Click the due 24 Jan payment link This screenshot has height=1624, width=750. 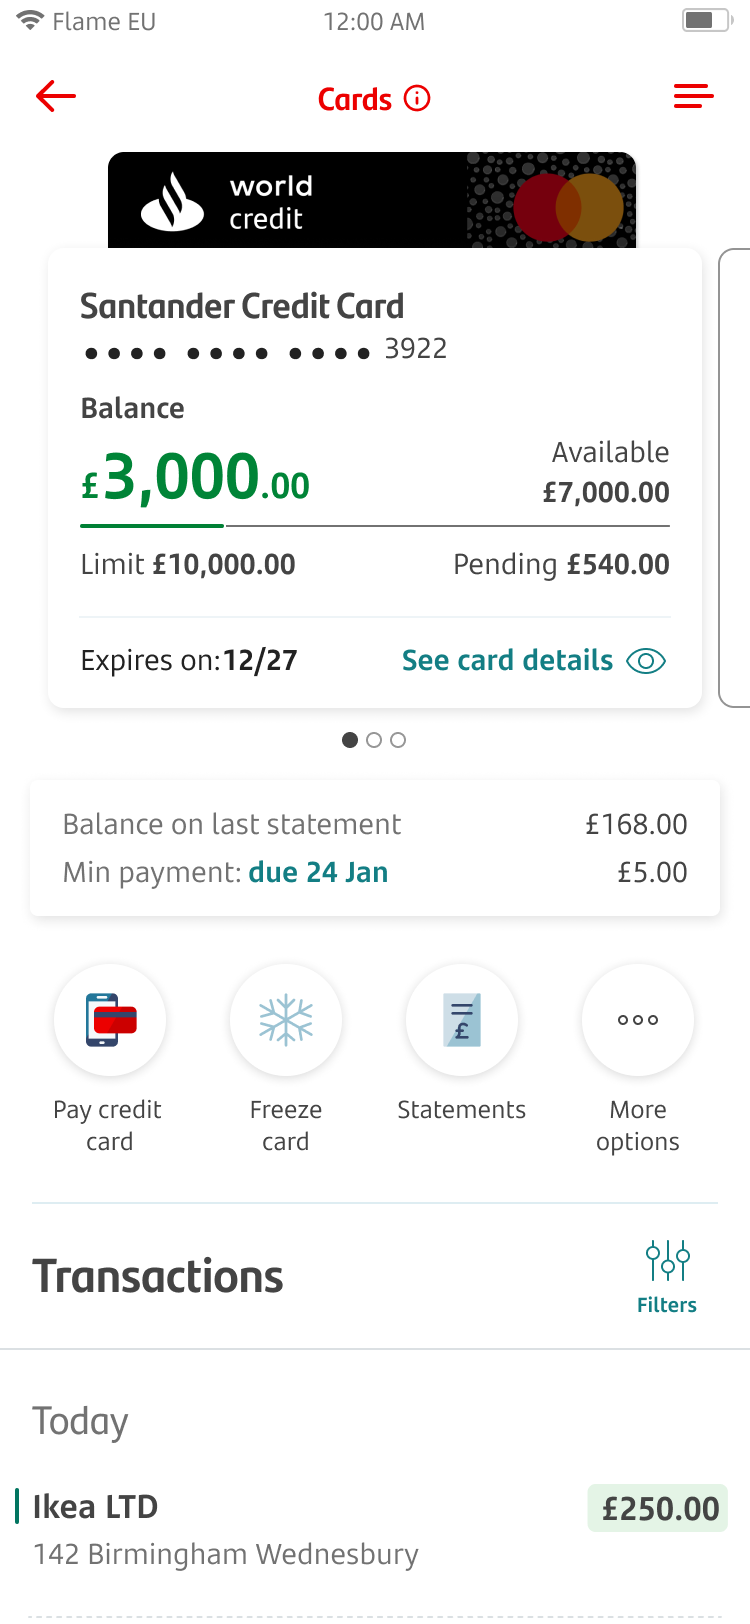pos(318,872)
